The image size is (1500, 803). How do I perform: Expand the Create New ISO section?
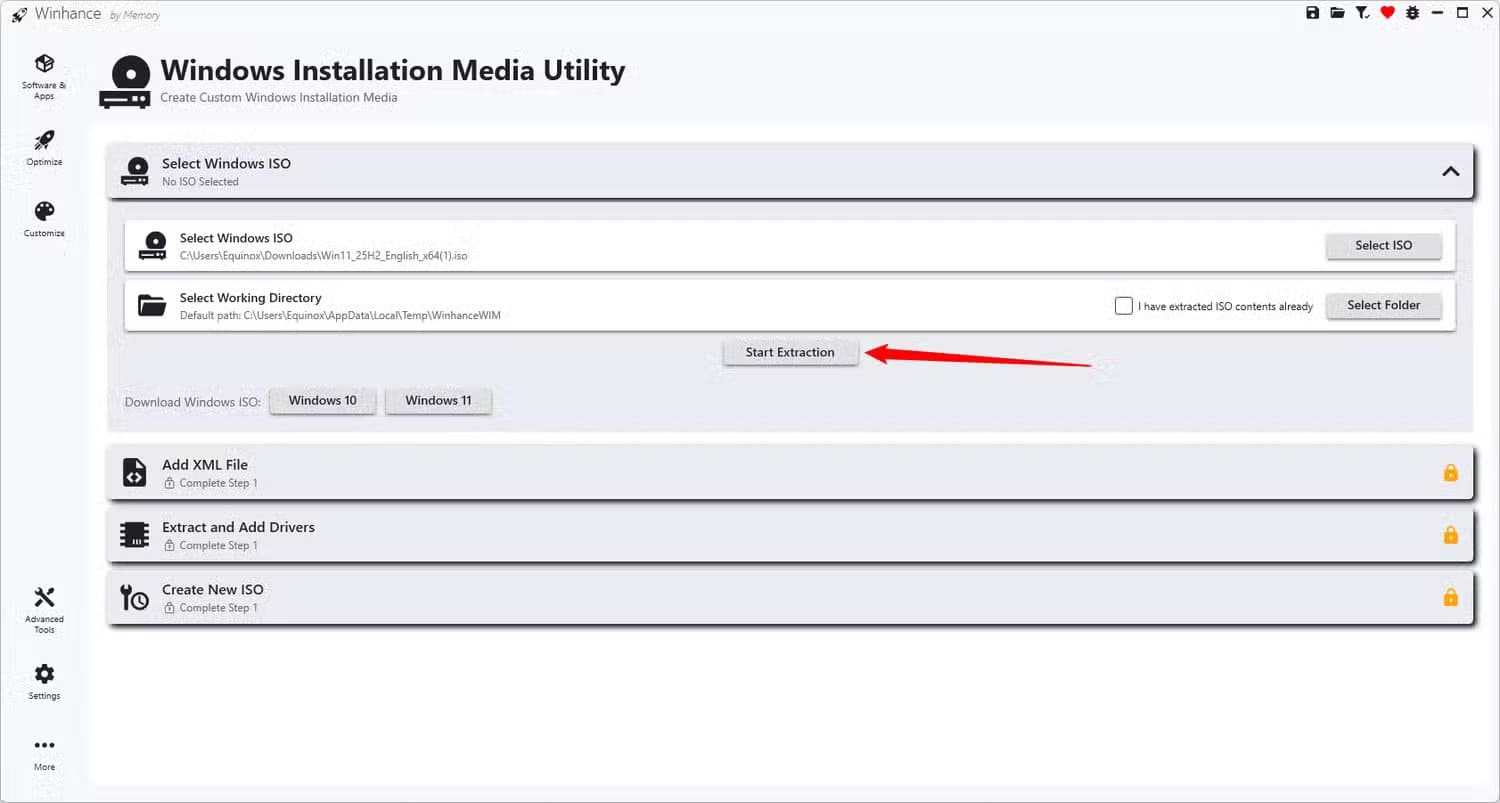(790, 597)
